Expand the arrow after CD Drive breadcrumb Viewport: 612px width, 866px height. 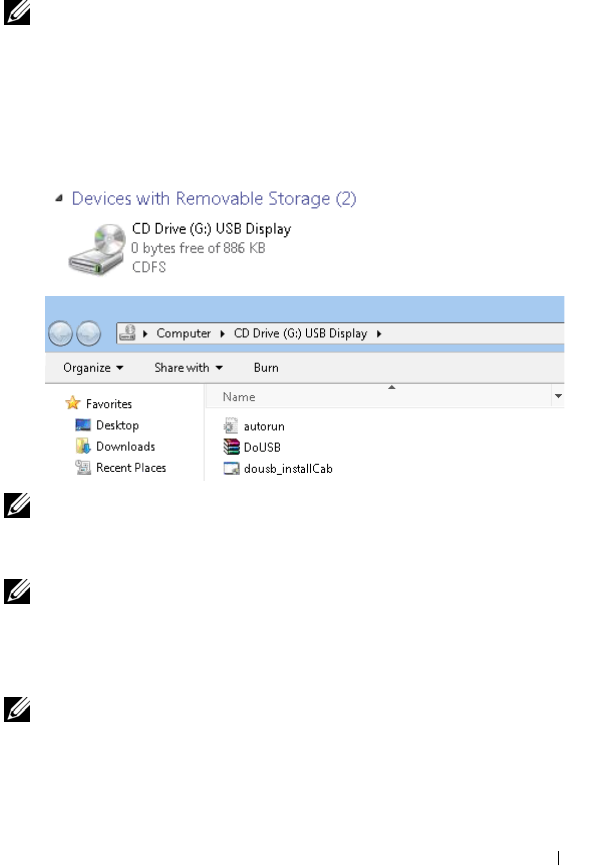pyautogui.click(x=379, y=334)
